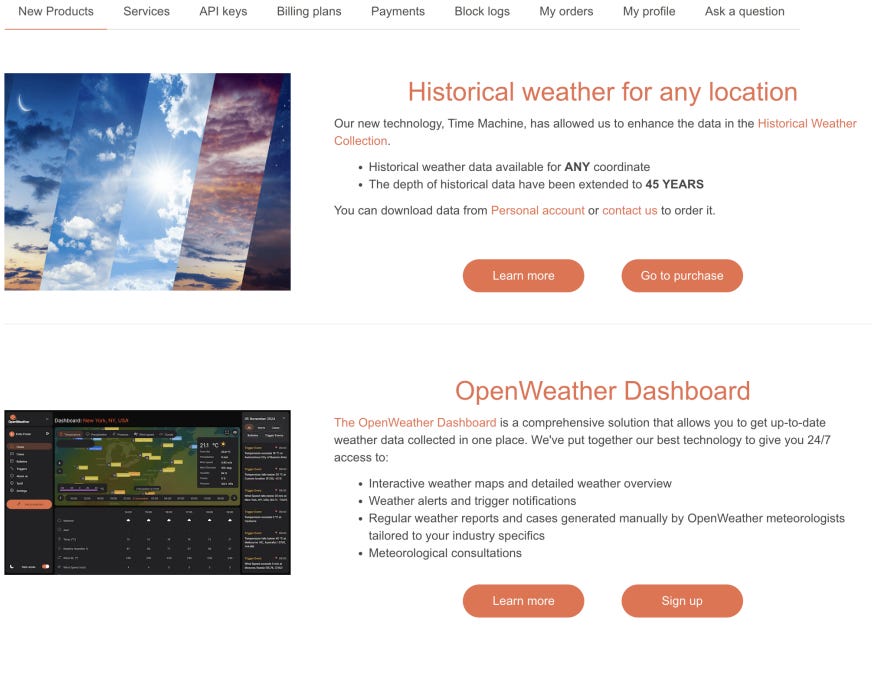The image size is (880, 674).
Task: Open the New Products tab
Action: (56, 11)
